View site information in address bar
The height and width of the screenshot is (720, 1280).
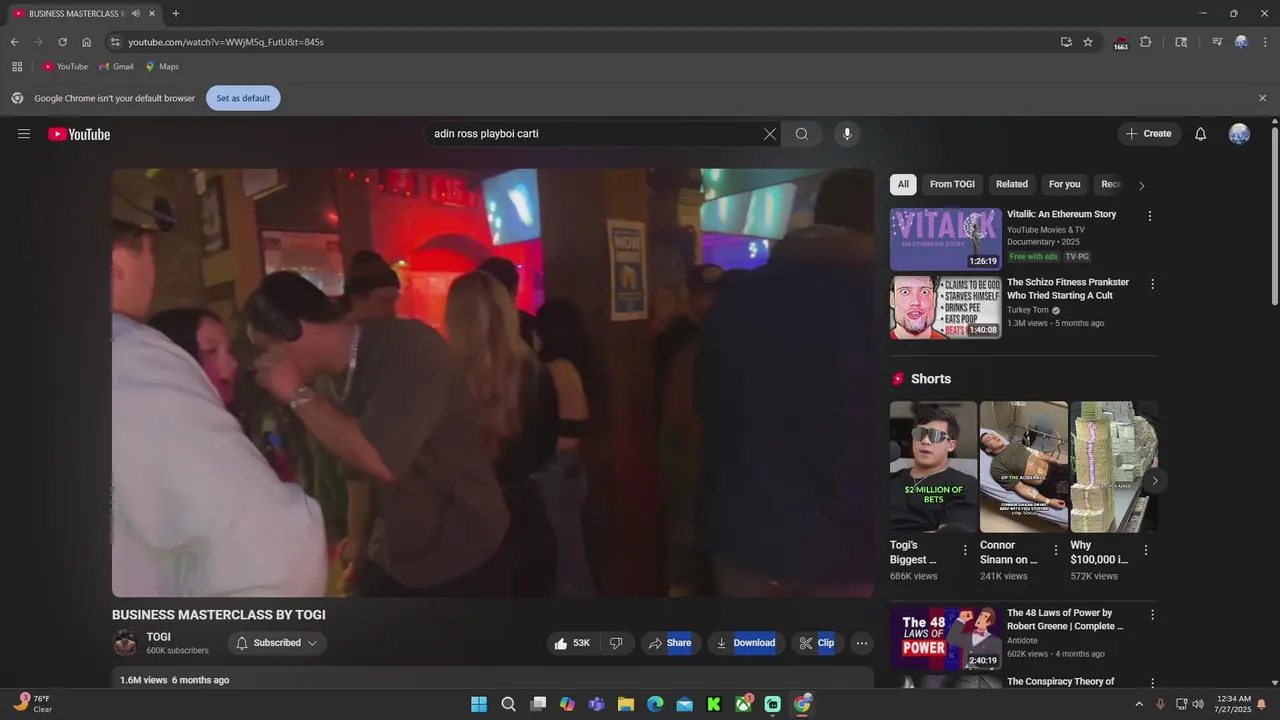[115, 42]
